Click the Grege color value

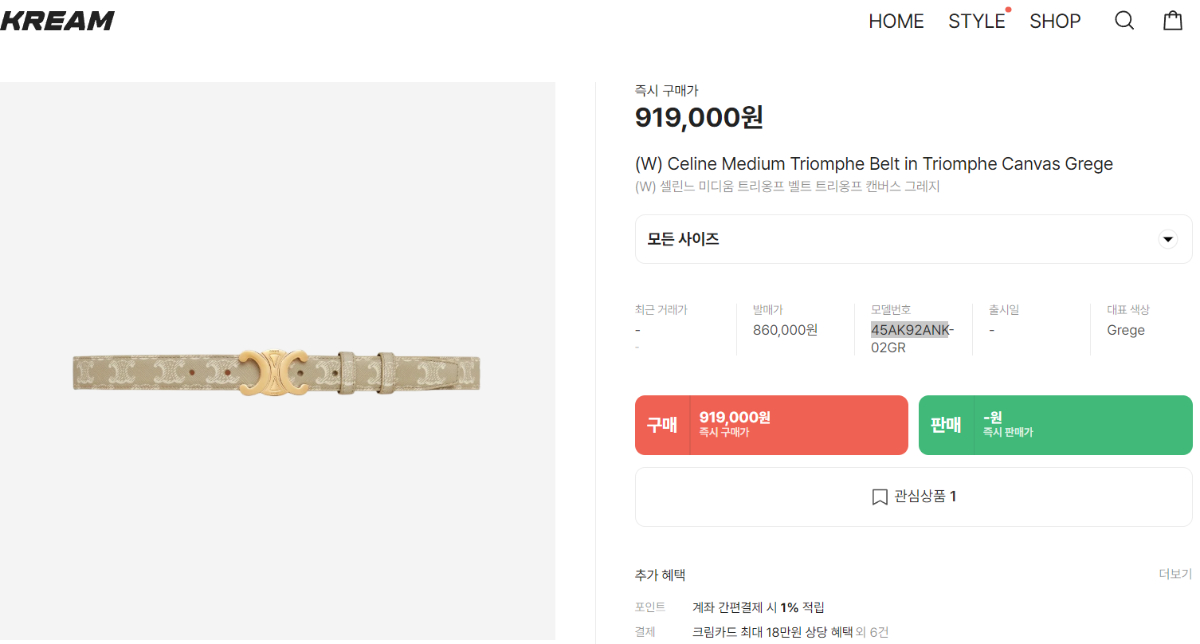tap(1125, 330)
